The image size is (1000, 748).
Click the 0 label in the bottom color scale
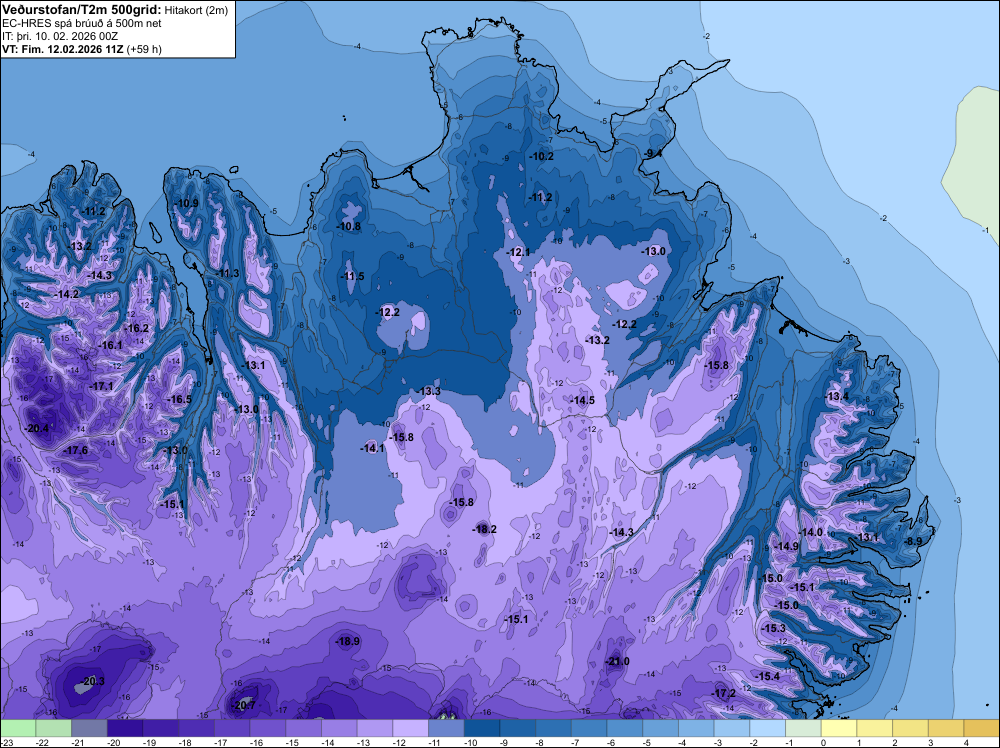point(823,743)
